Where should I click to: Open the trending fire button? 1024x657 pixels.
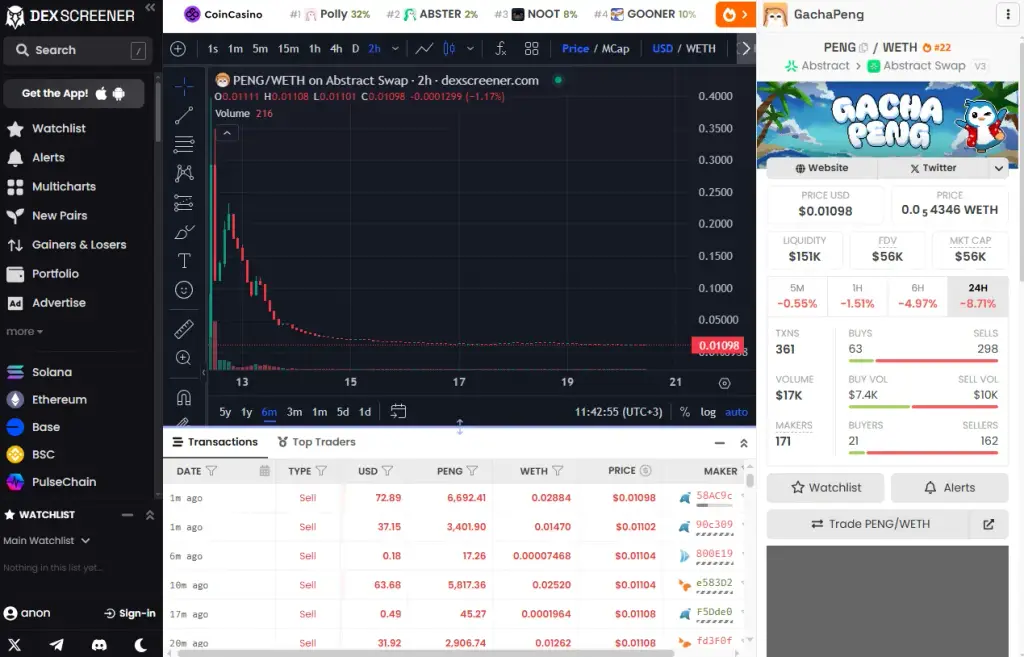[x=735, y=14]
